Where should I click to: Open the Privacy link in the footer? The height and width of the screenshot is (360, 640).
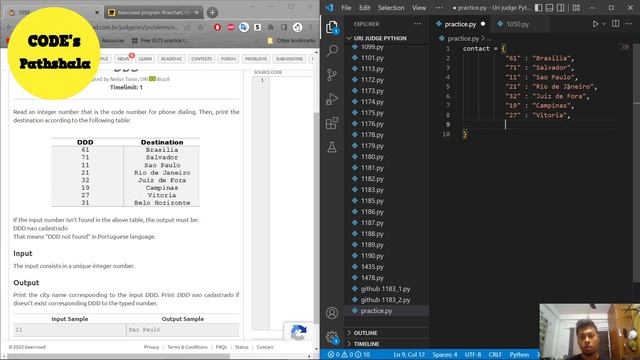pyautogui.click(x=151, y=347)
